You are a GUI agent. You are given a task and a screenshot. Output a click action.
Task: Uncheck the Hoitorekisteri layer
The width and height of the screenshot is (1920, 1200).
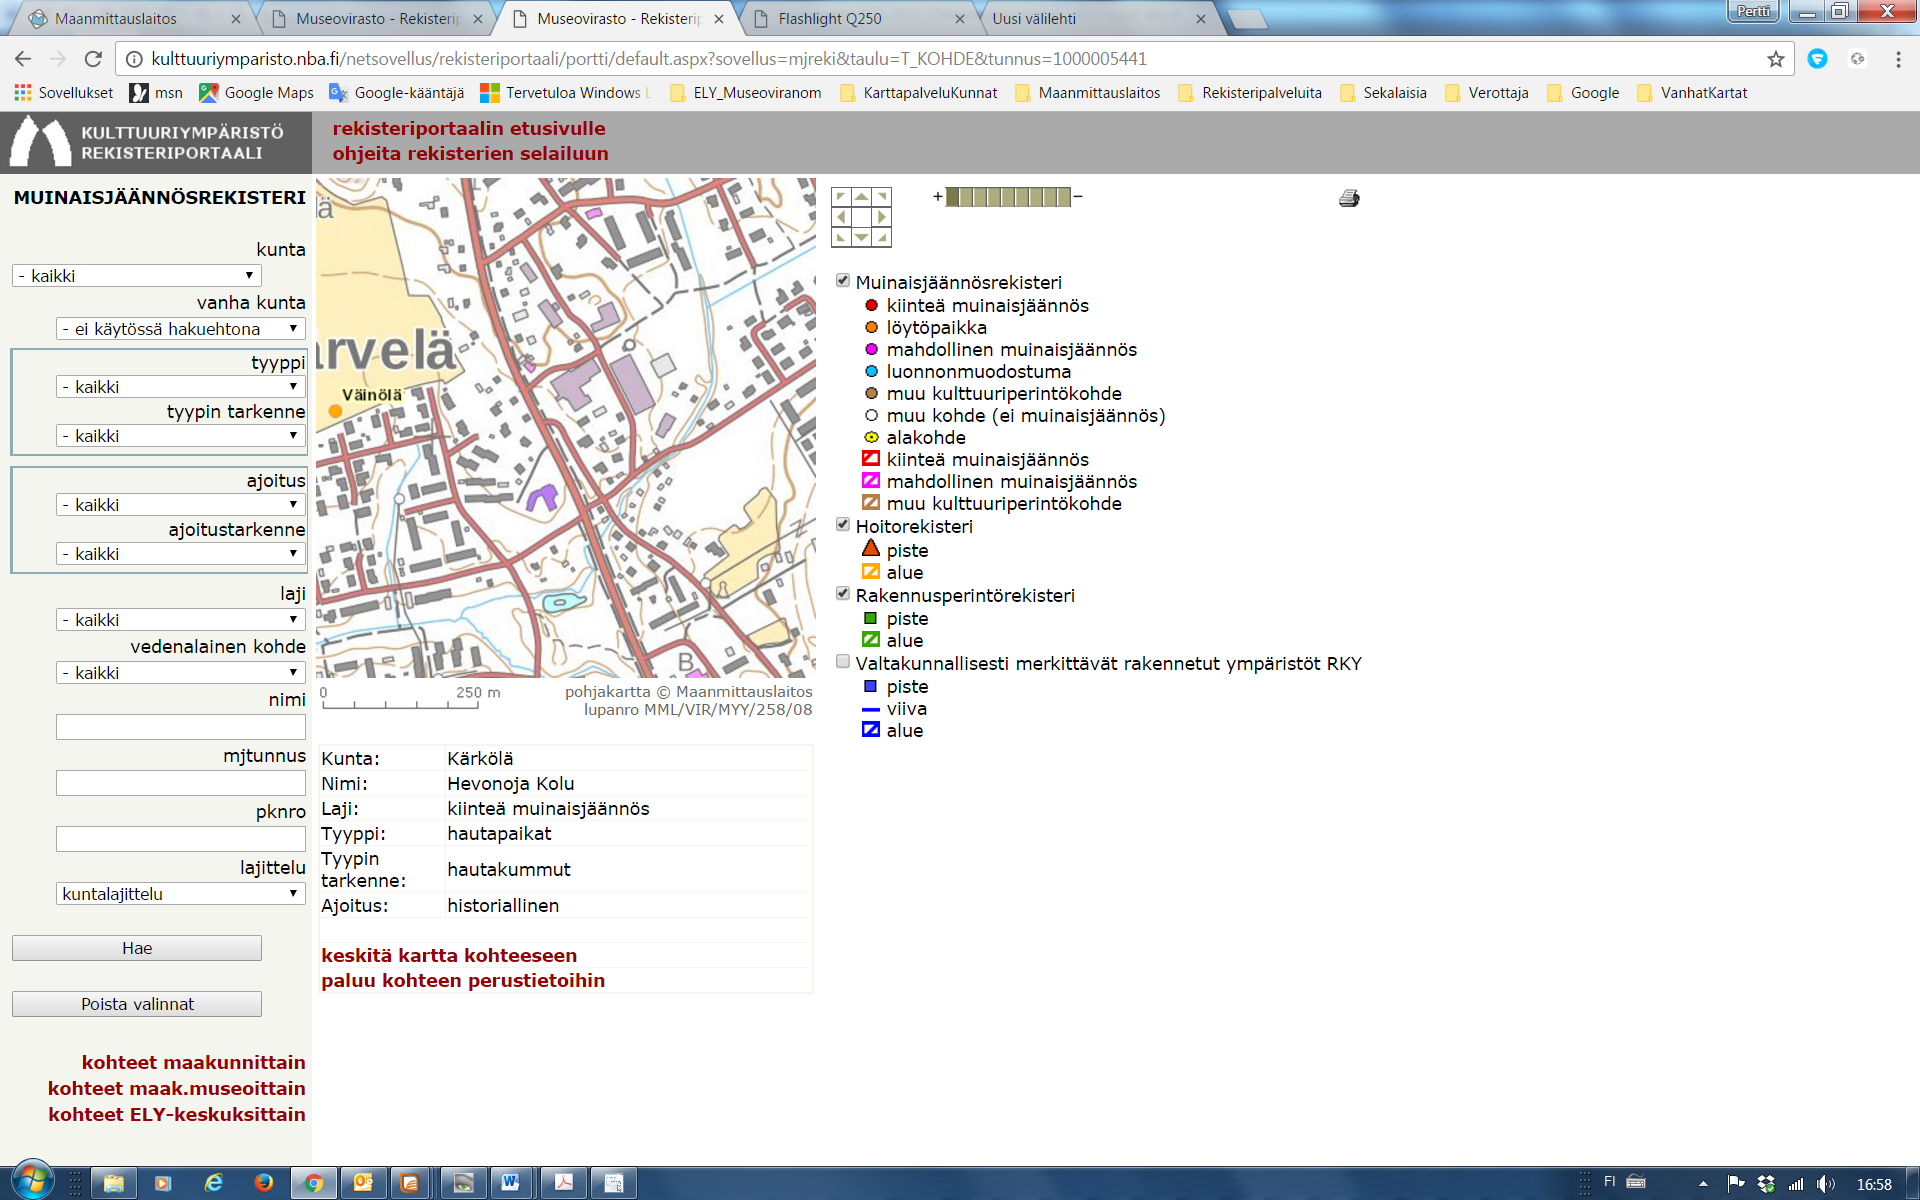[x=843, y=525]
